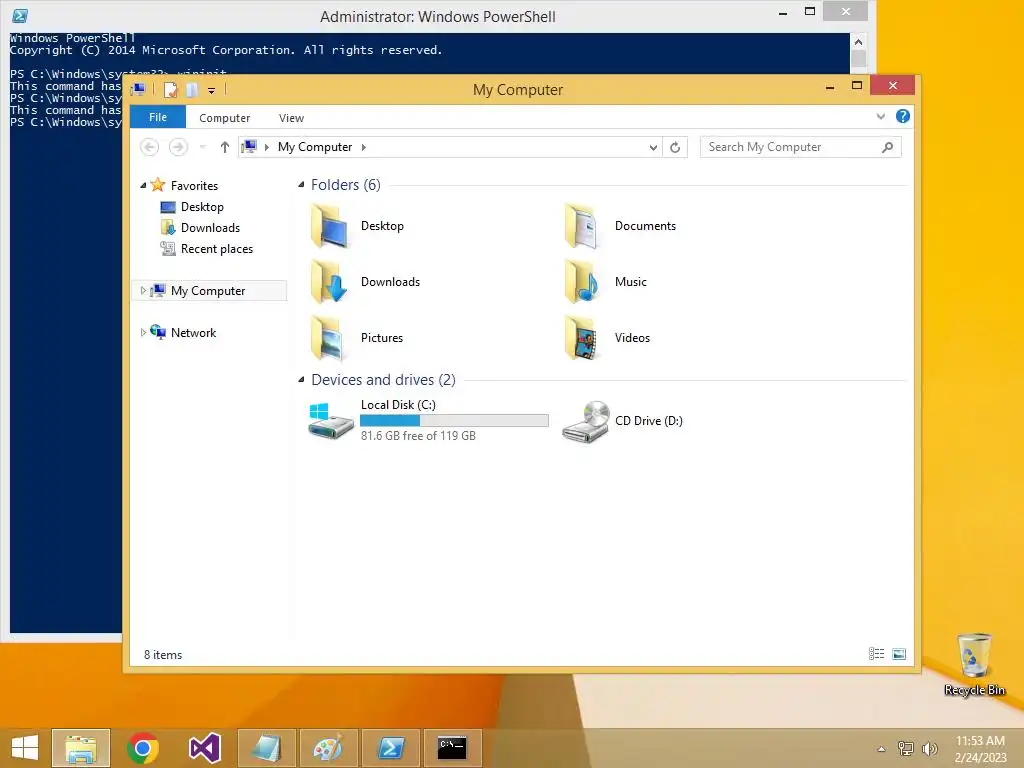Open File Explorer from the taskbar
Image resolution: width=1024 pixels, height=768 pixels.
81,748
